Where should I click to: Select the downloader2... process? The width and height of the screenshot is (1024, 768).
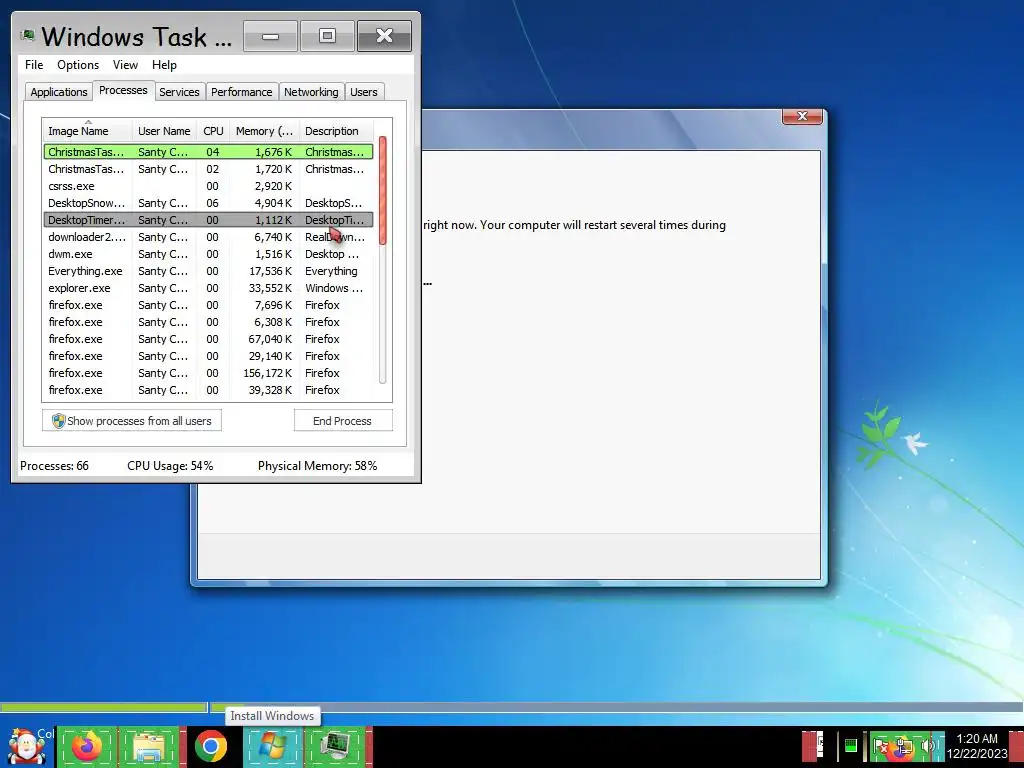tap(208, 236)
